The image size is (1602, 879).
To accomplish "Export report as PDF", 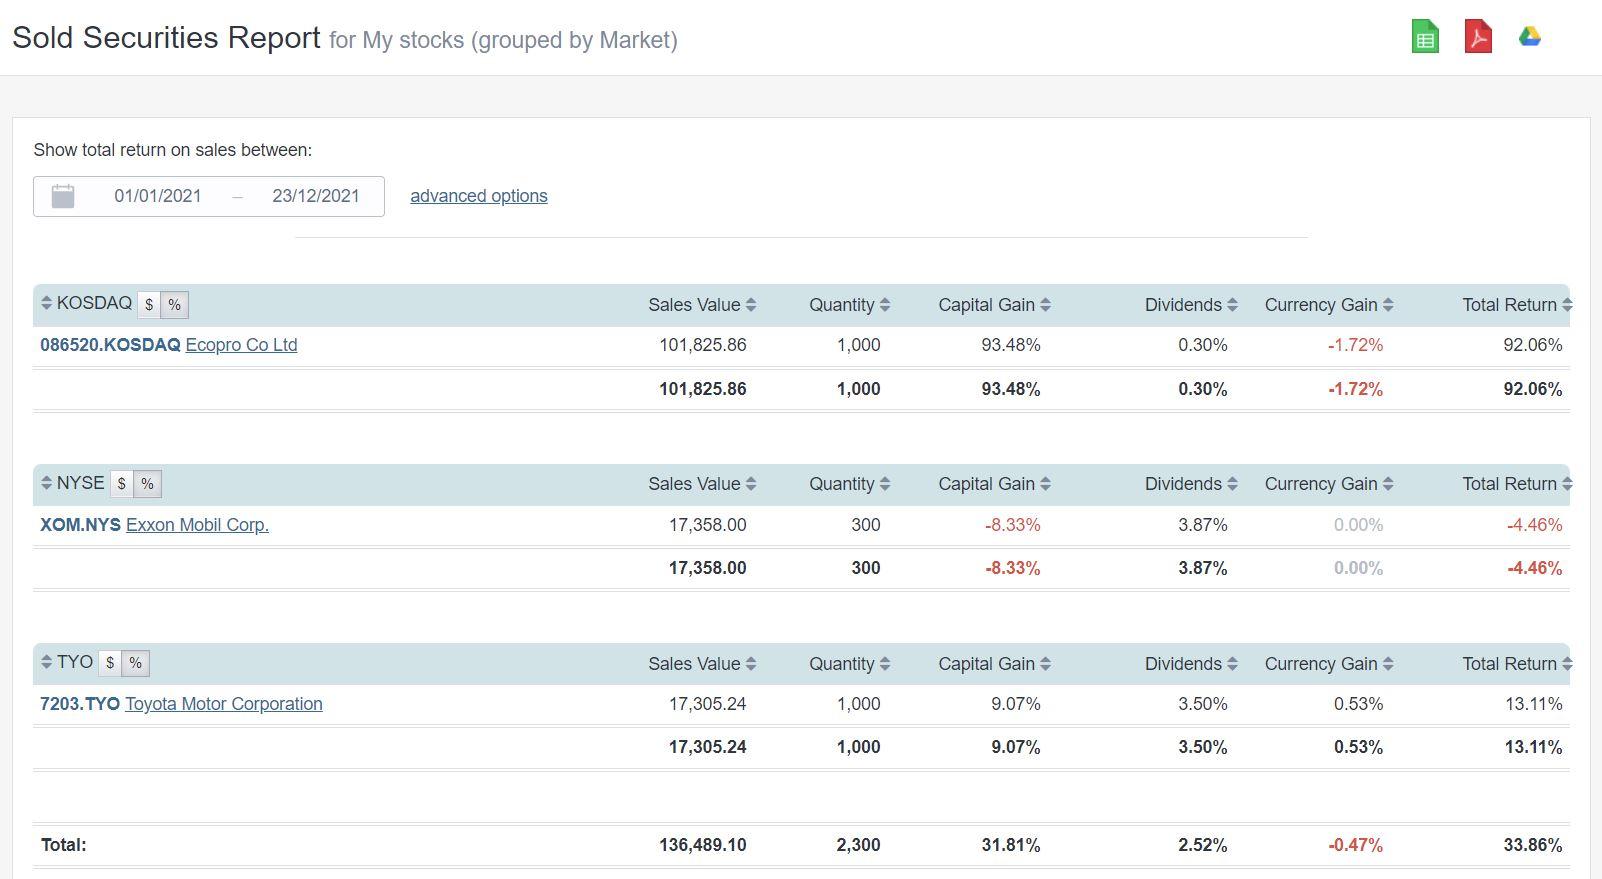I will tap(1478, 37).
